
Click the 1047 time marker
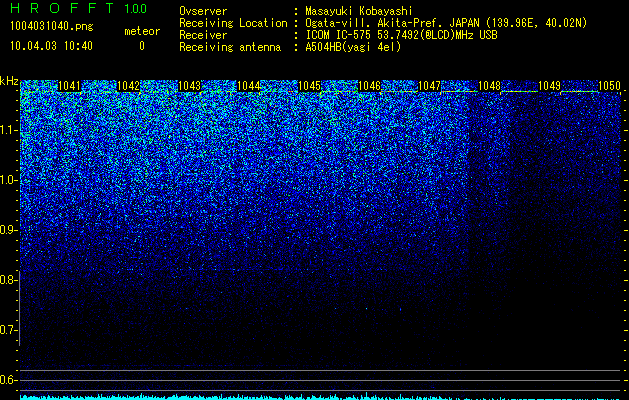[429, 86]
